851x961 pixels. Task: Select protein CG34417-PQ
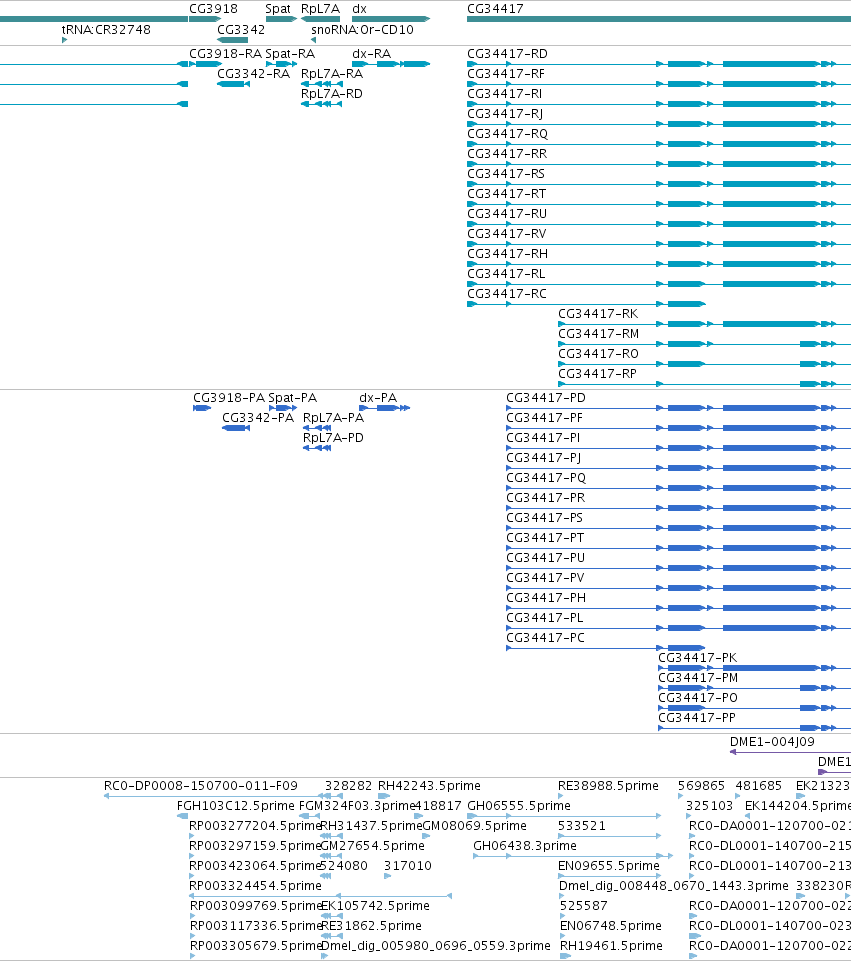point(546,478)
